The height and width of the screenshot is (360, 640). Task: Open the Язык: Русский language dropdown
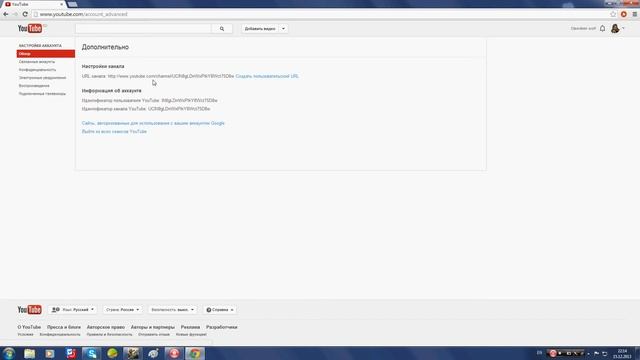(73, 310)
